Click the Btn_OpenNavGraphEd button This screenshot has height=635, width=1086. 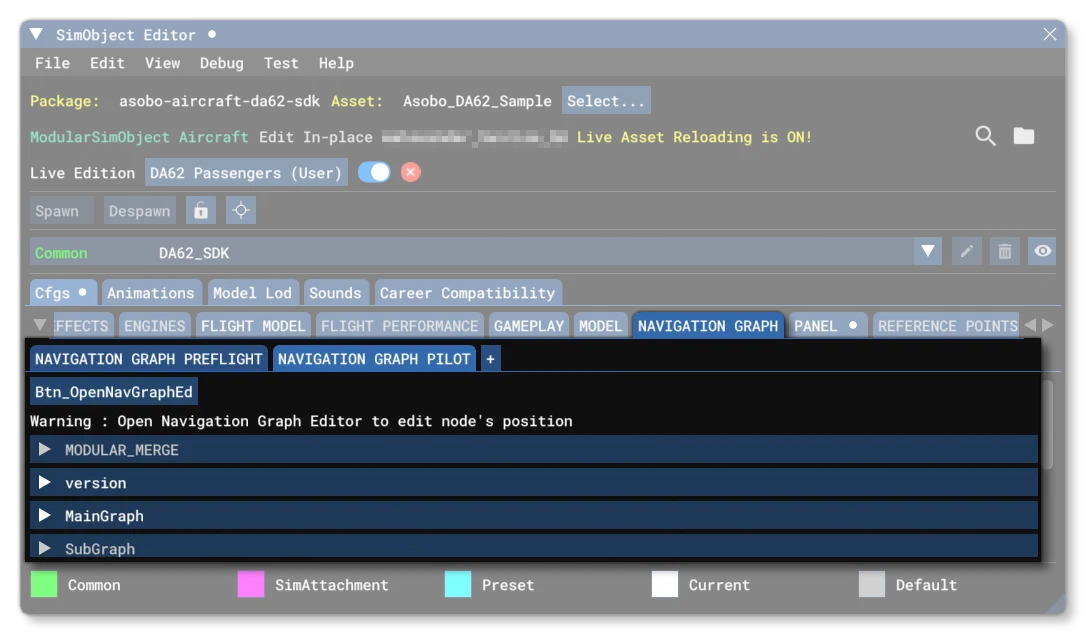click(114, 391)
